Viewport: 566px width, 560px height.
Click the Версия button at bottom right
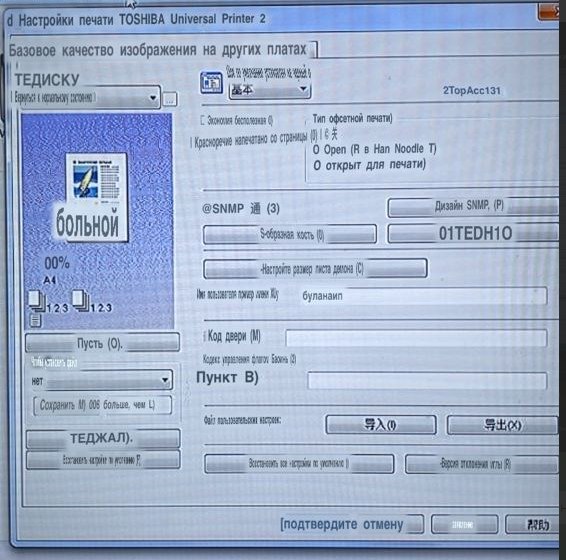click(482, 464)
